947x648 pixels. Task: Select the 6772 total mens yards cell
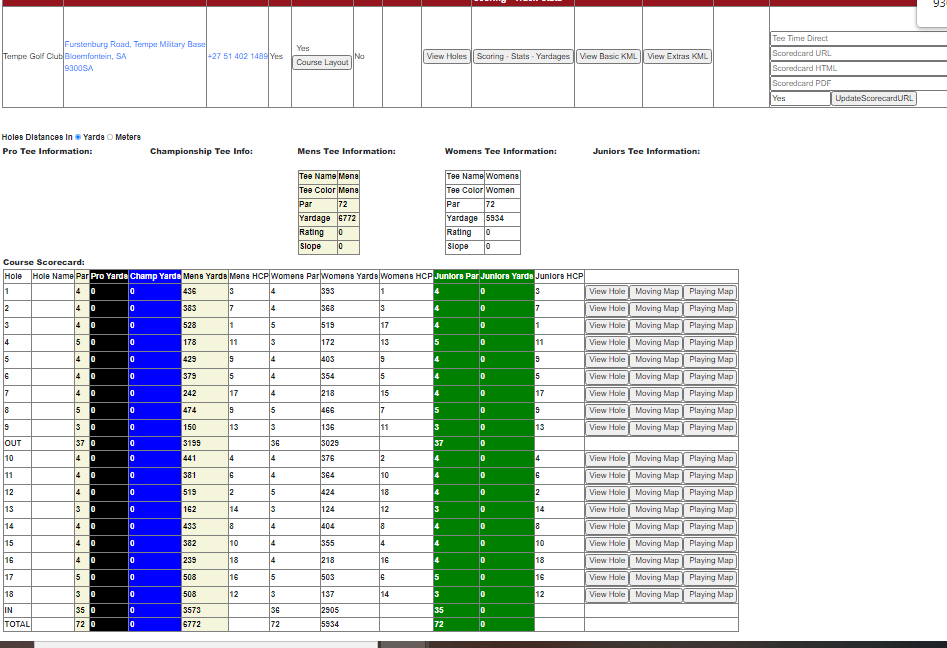[x=205, y=624]
